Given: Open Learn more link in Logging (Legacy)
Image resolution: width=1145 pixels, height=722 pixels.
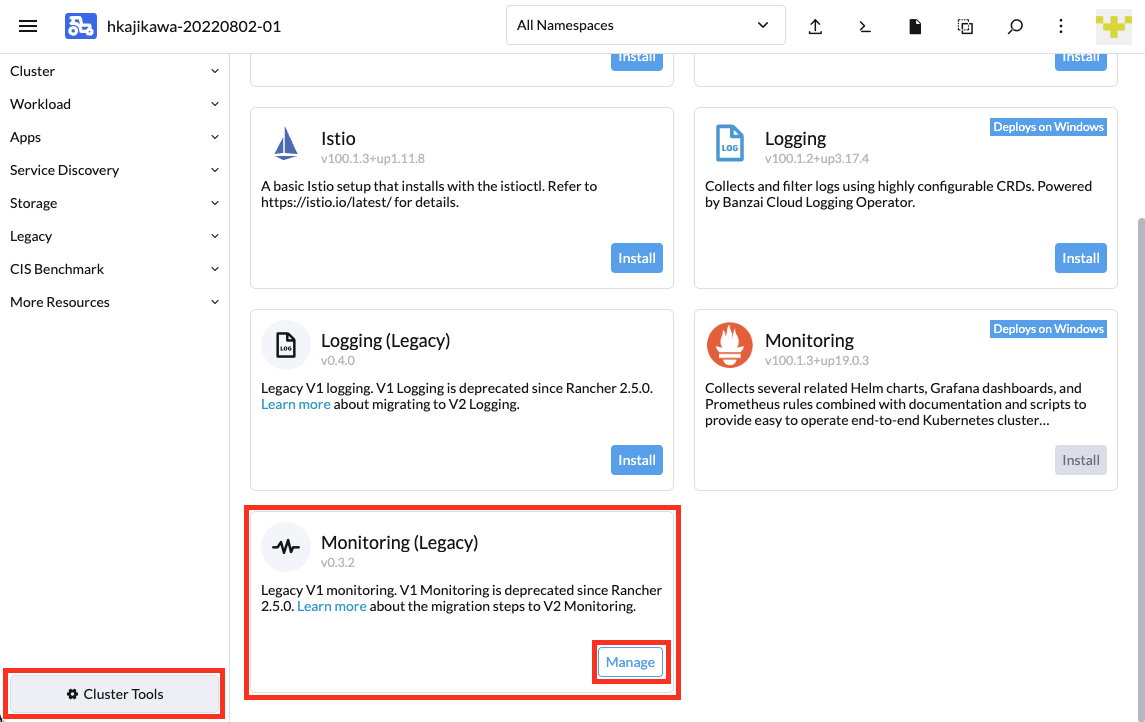Looking at the screenshot, I should [296, 404].
